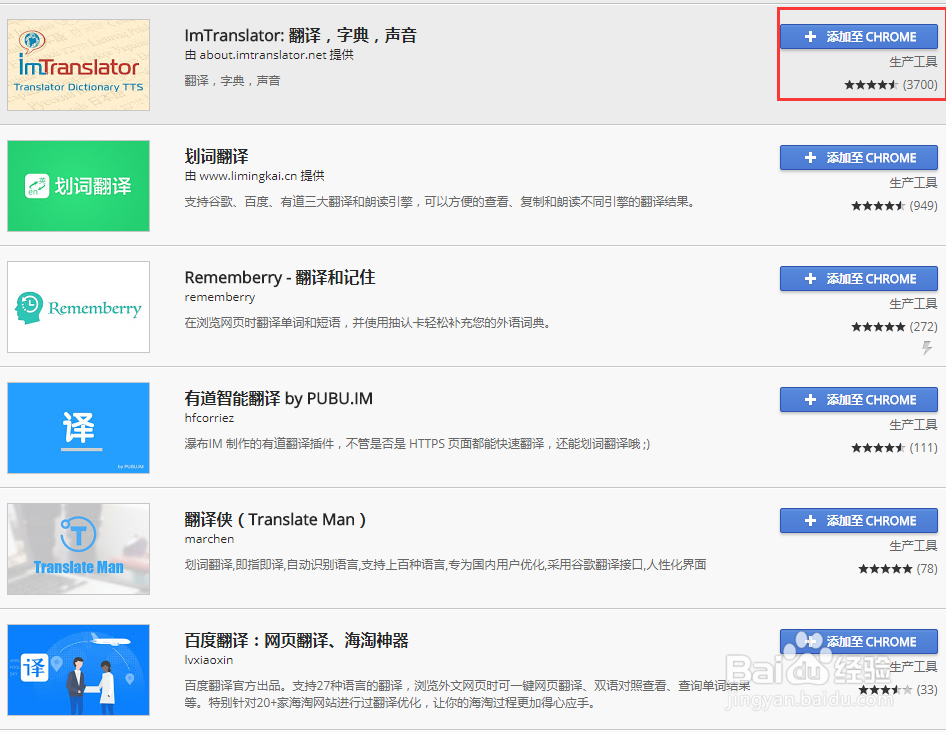This screenshot has height=732, width=946.
Task: Add 有道智能翻译 by PUBU.IM to Chrome
Action: (859, 400)
